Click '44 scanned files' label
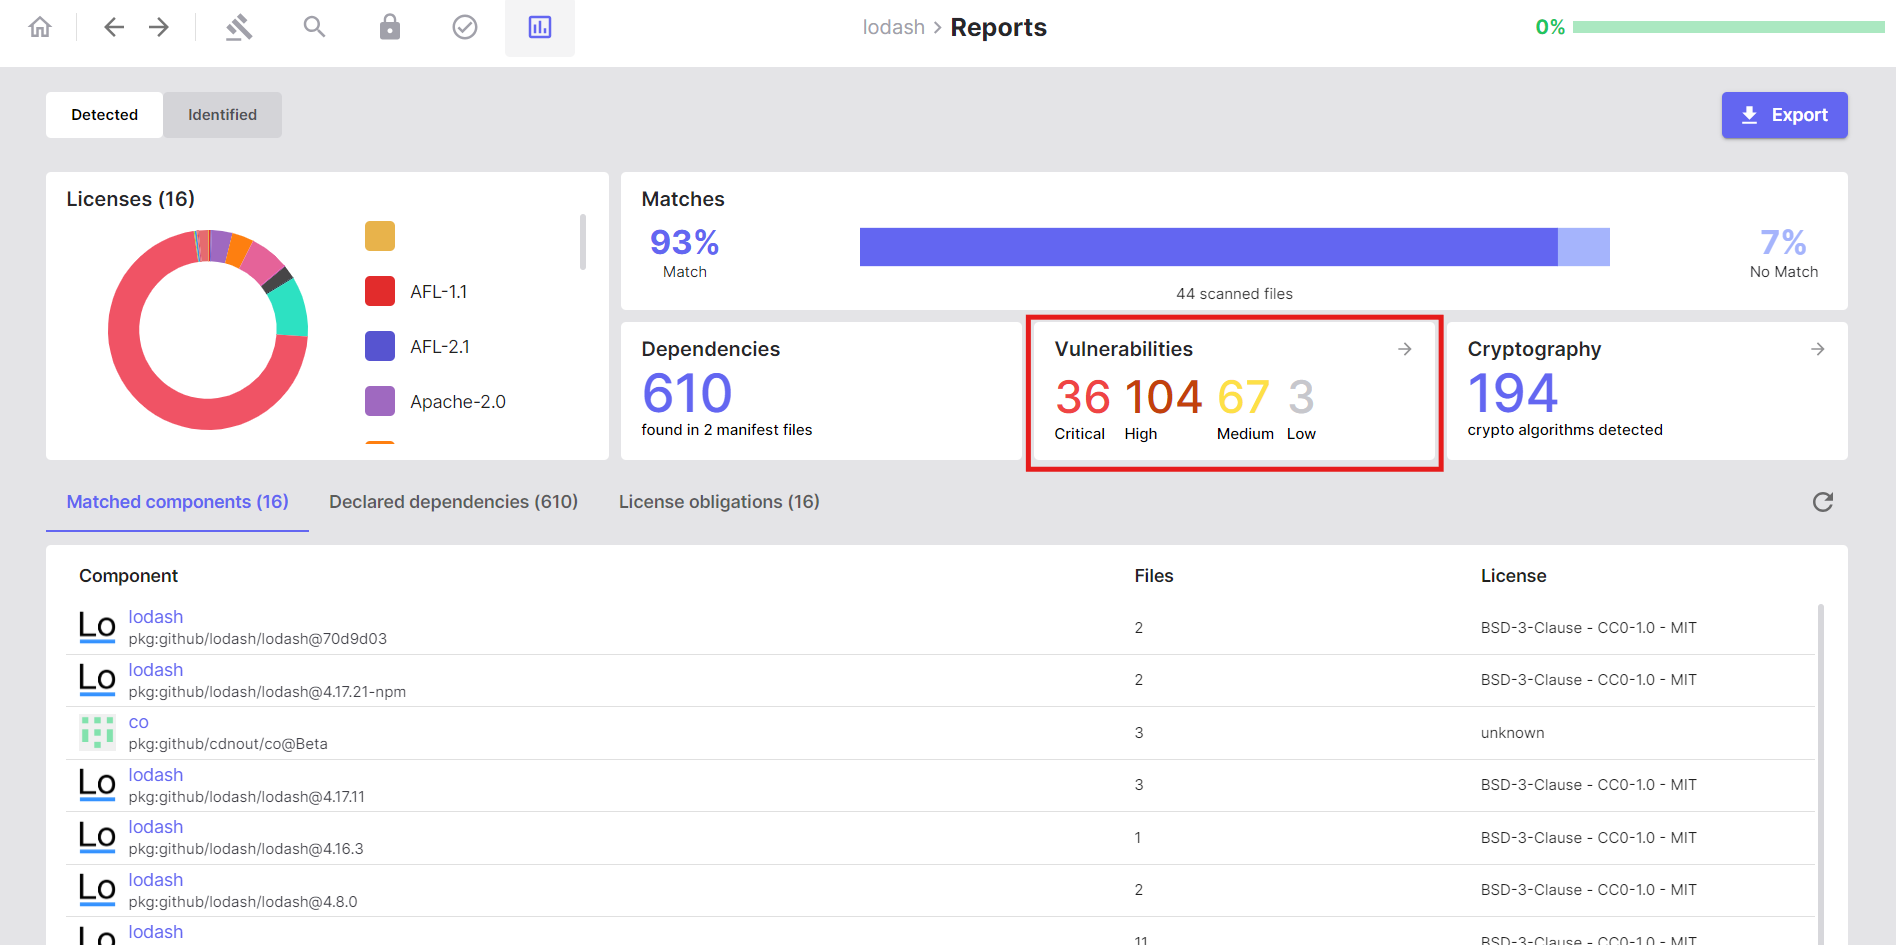Screen dimensions: 1896x945 point(1234,294)
